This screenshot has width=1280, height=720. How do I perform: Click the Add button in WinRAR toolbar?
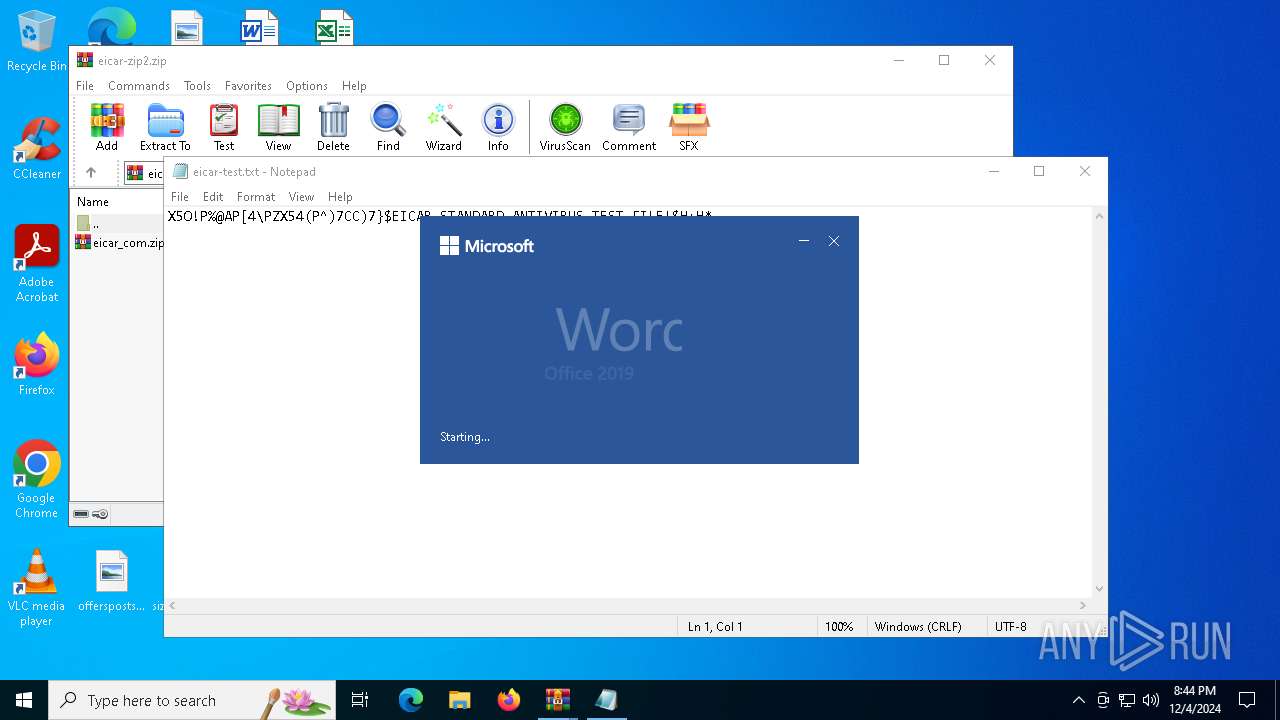pos(107,127)
